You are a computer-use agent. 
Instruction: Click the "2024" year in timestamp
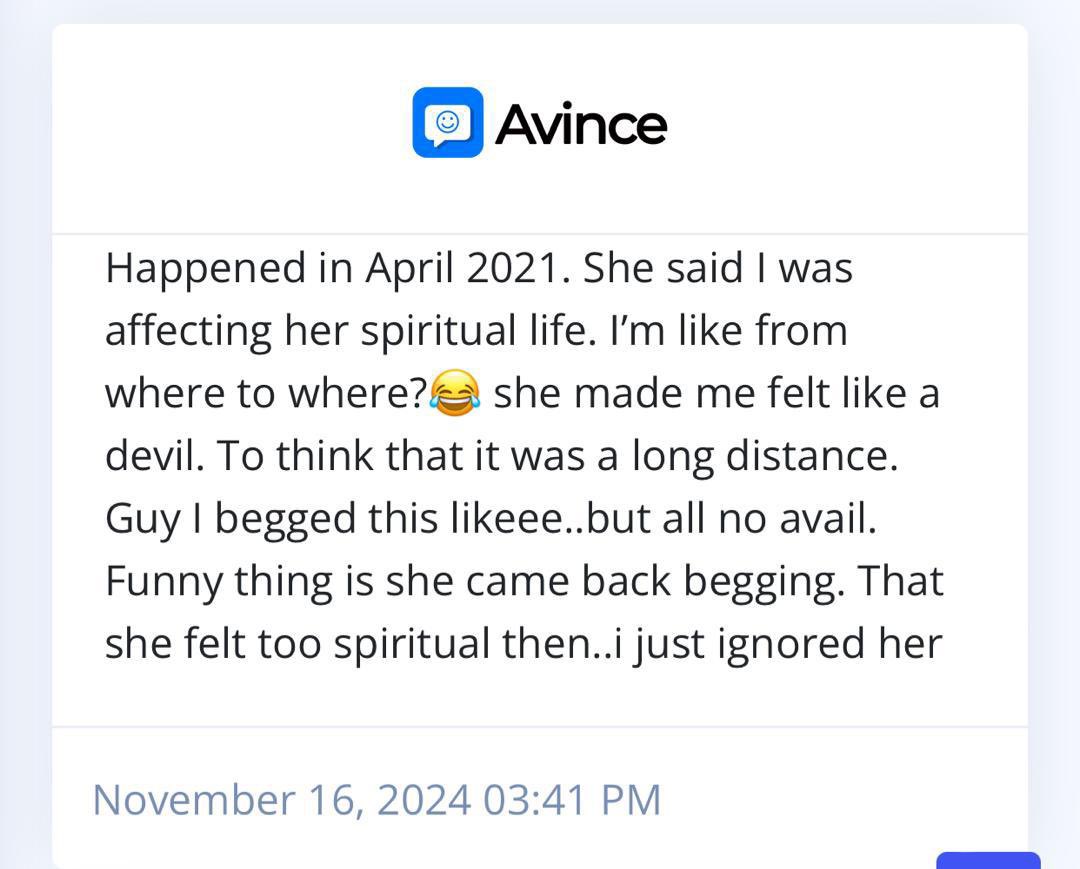[x=424, y=800]
